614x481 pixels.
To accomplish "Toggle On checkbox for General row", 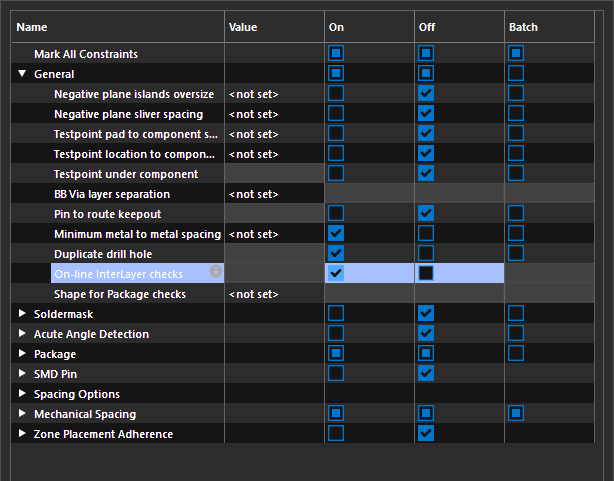I will click(x=336, y=73).
